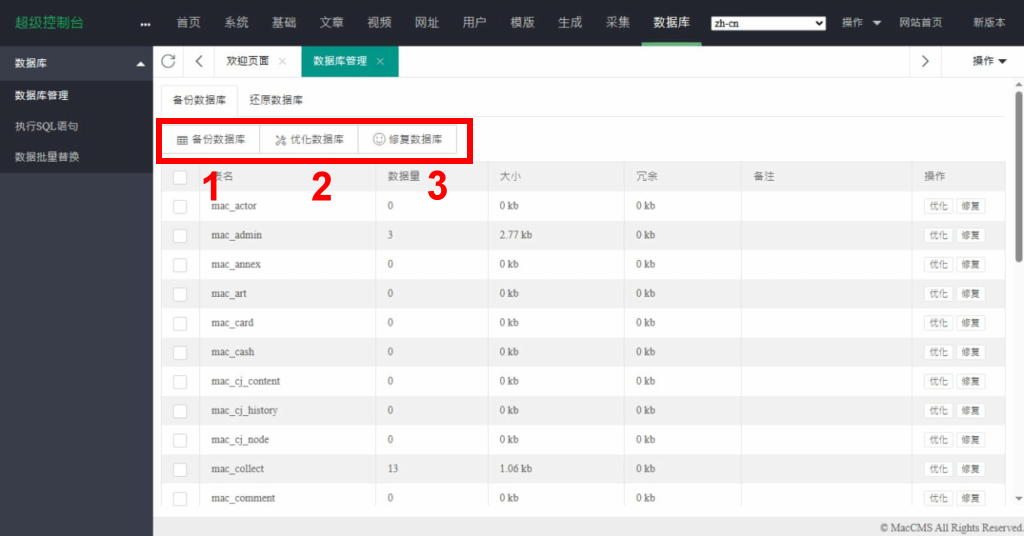
Task: Click 备份数据库 toolbar button
Action: 211,140
